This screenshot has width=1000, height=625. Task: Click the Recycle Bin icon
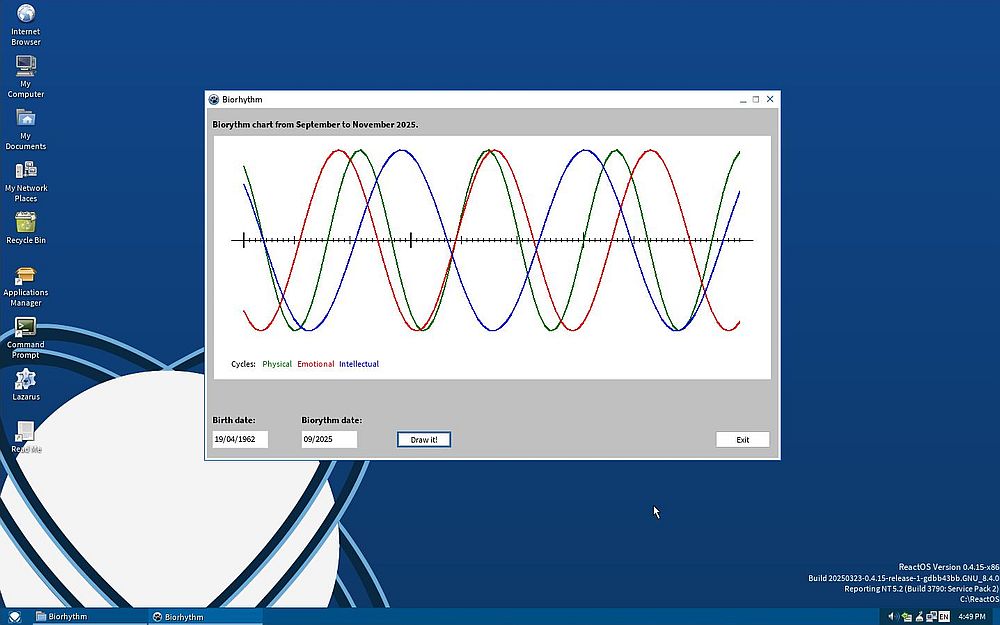click(x=26, y=223)
